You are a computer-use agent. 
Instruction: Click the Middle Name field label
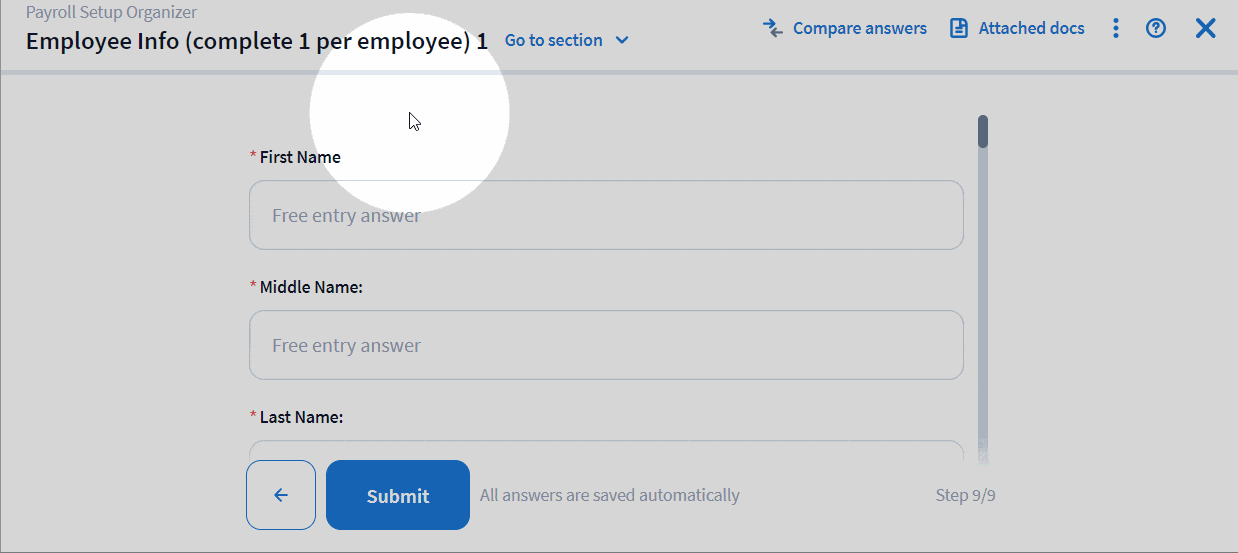310,287
